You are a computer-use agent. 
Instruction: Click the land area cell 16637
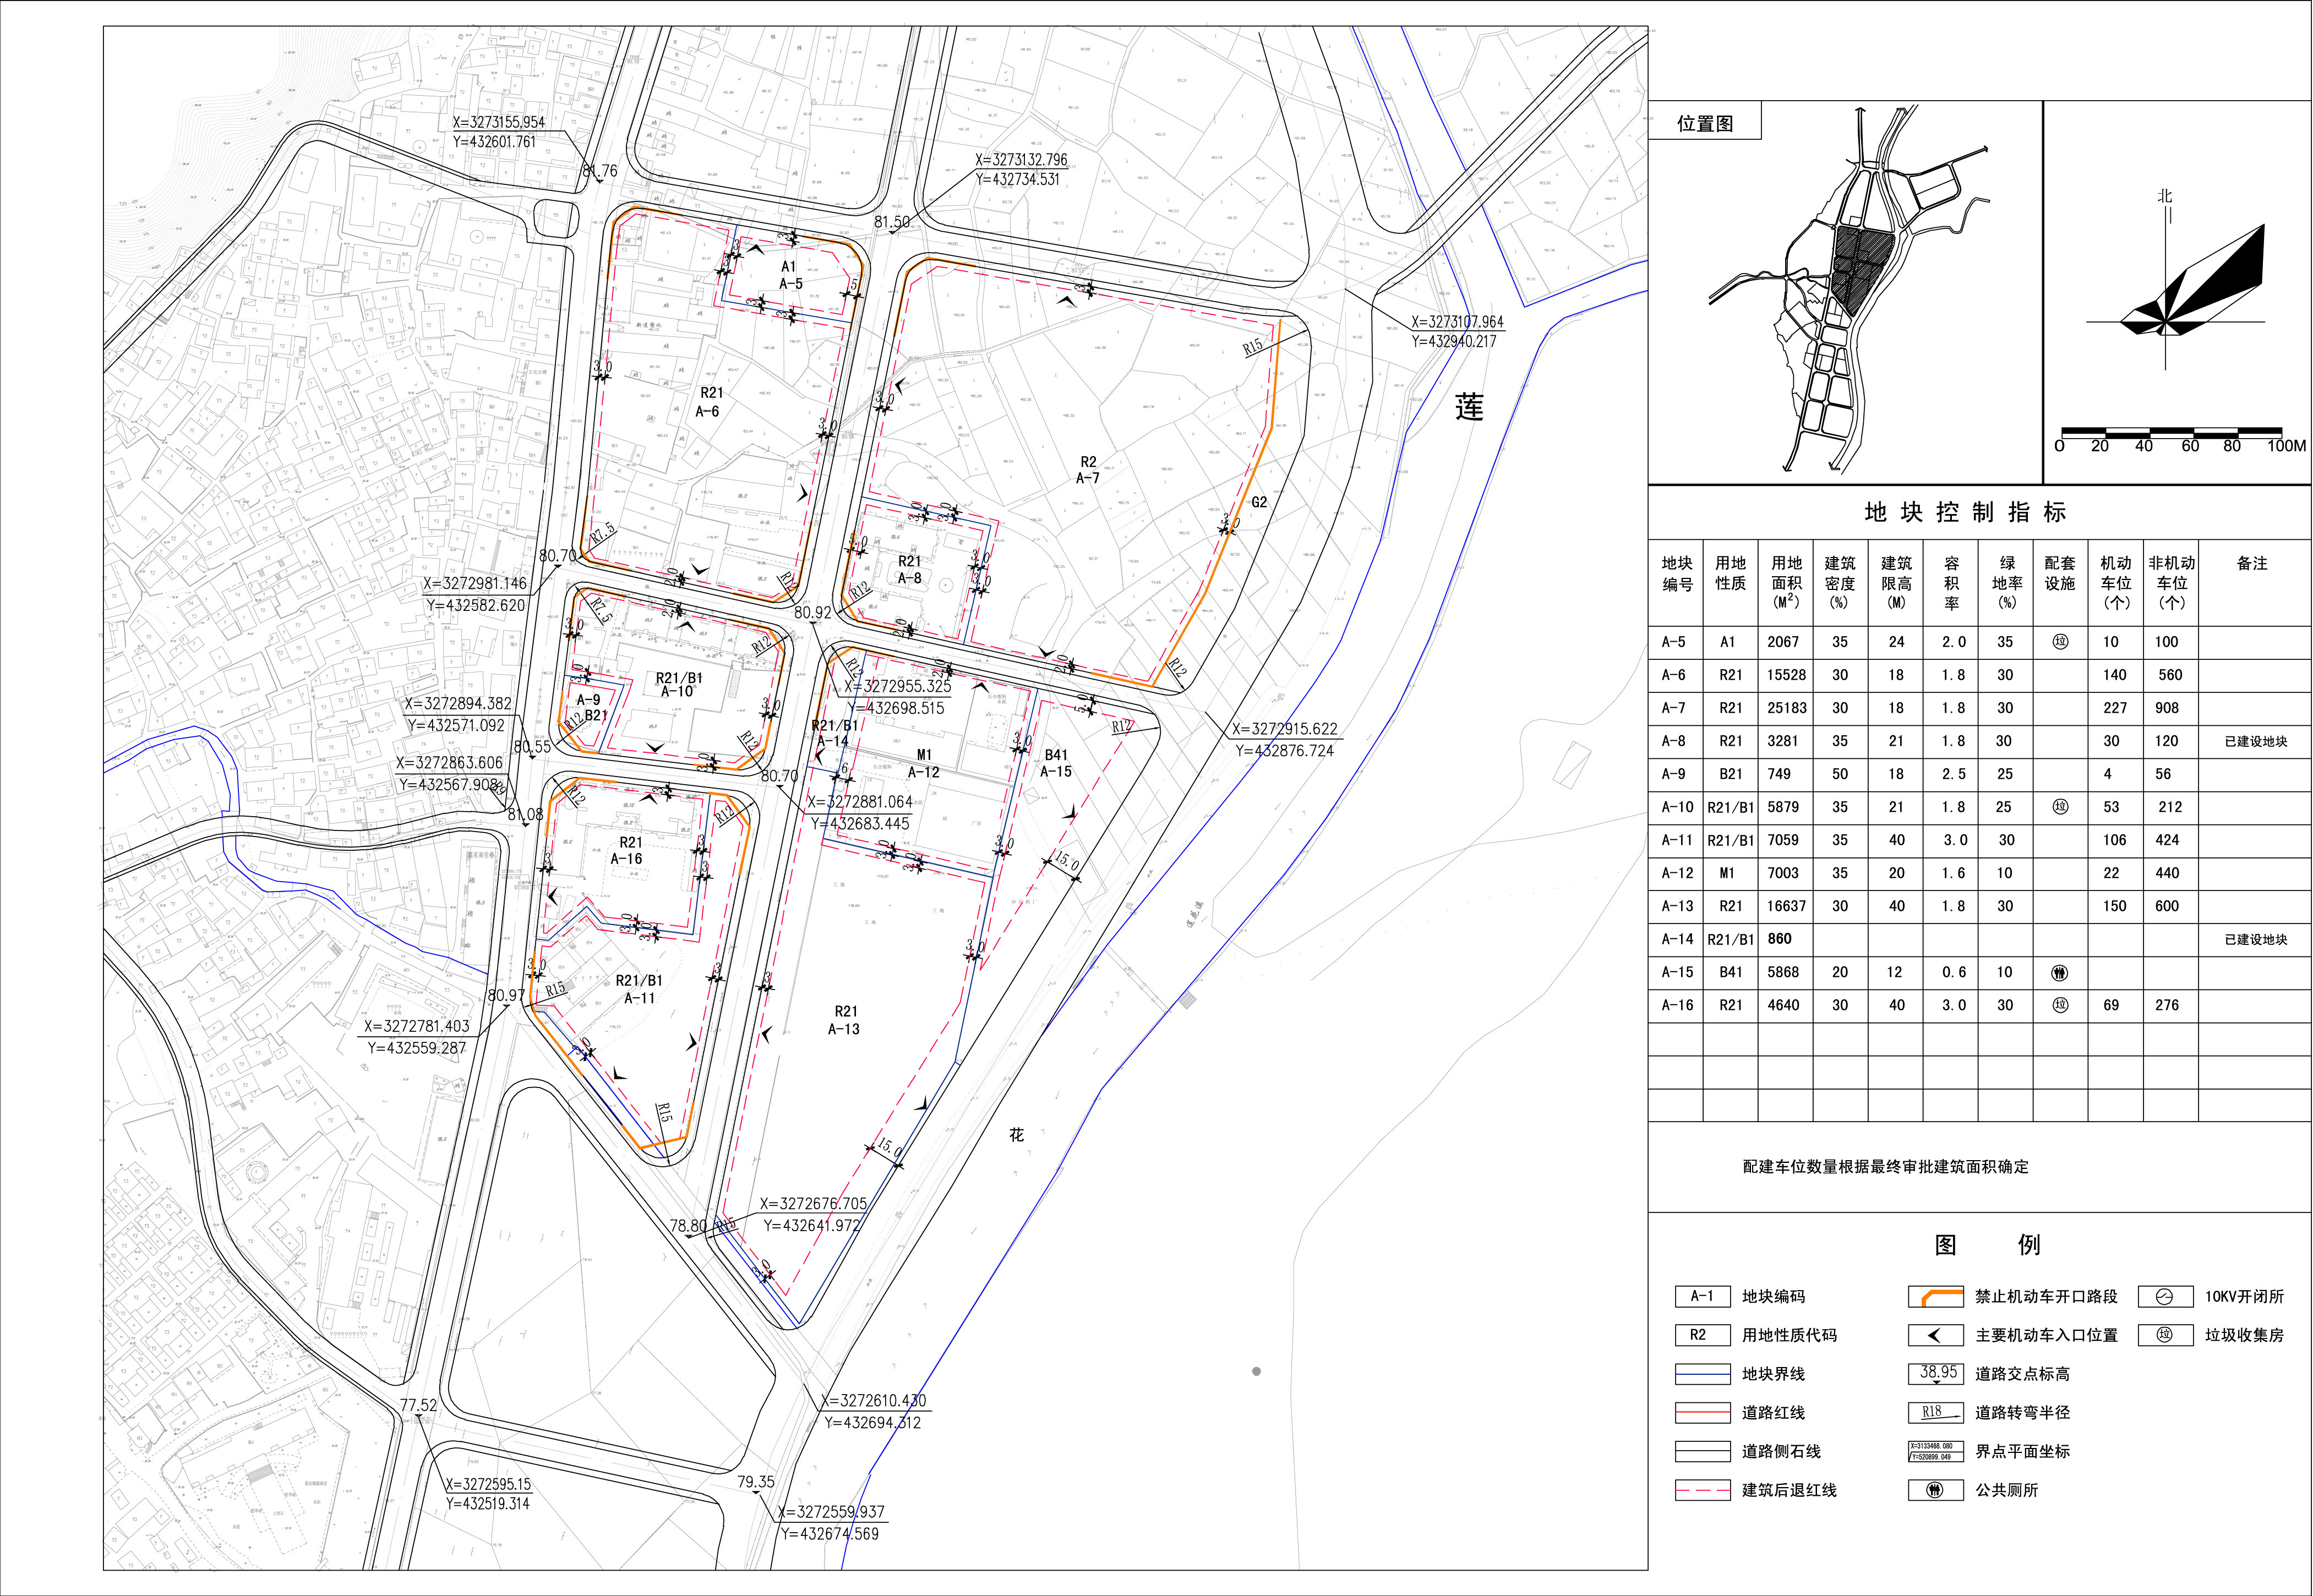1786,906
